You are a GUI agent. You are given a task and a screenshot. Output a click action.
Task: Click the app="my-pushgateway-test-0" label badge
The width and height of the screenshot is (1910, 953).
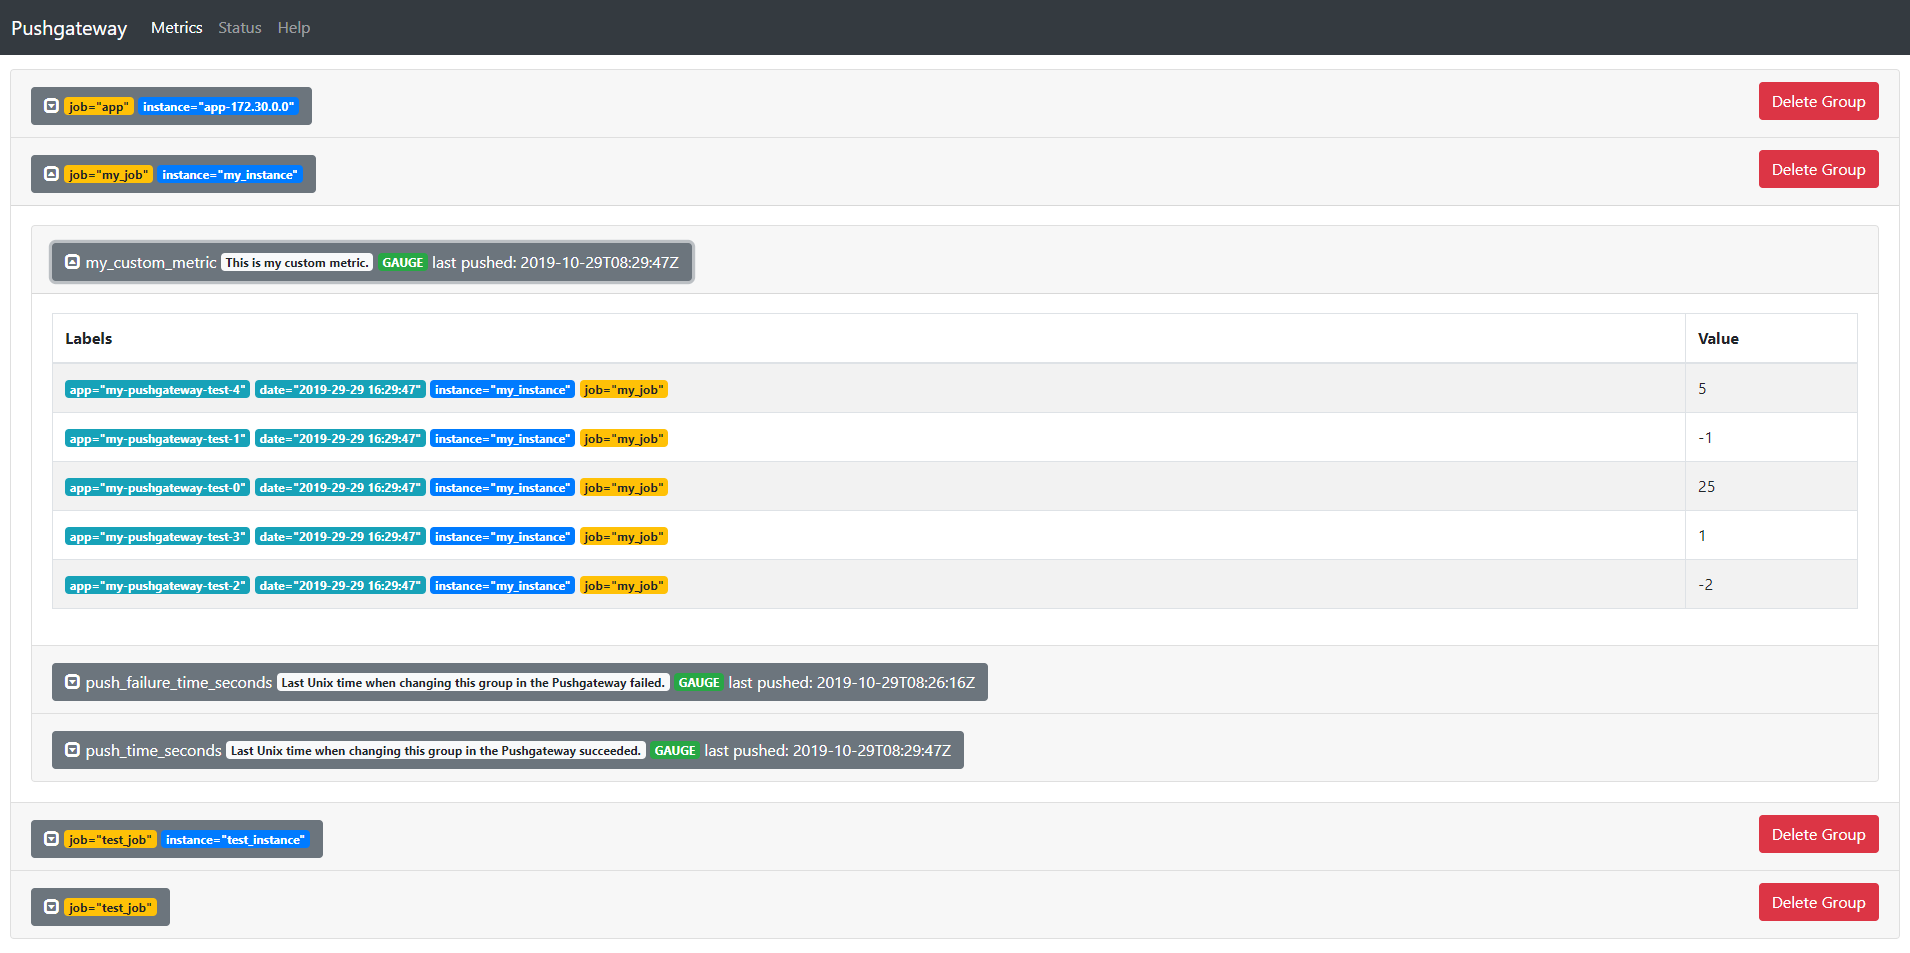coord(156,487)
